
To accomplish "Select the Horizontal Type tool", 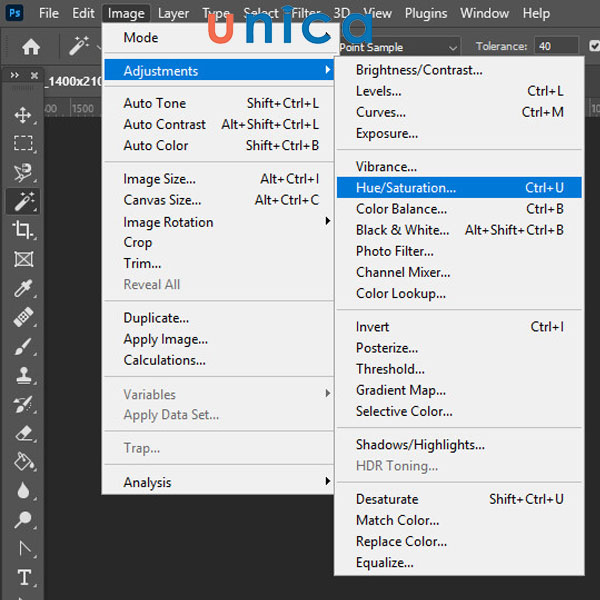I will coord(24,578).
